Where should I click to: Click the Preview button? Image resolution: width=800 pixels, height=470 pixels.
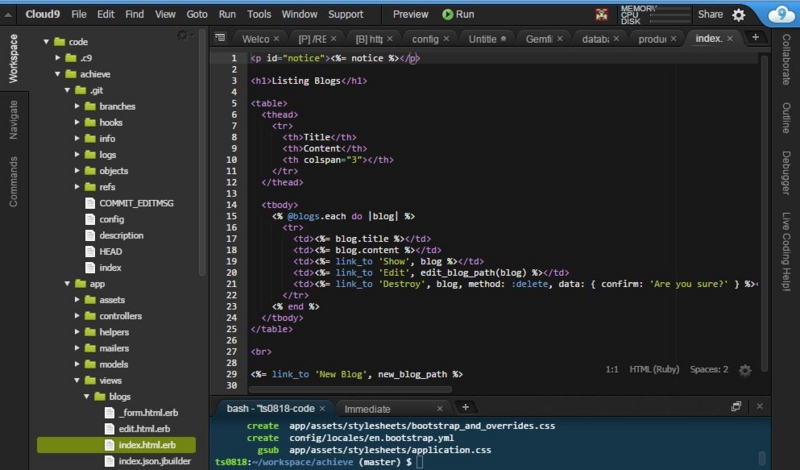(411, 14)
